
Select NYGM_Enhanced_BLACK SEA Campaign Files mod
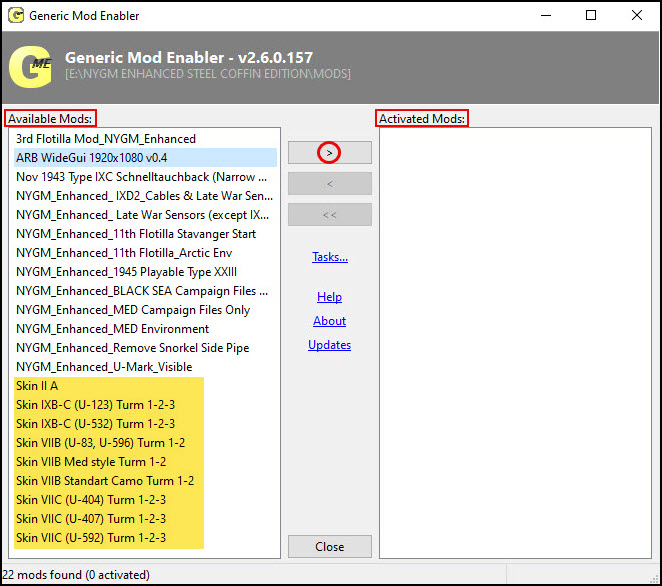pos(145,290)
